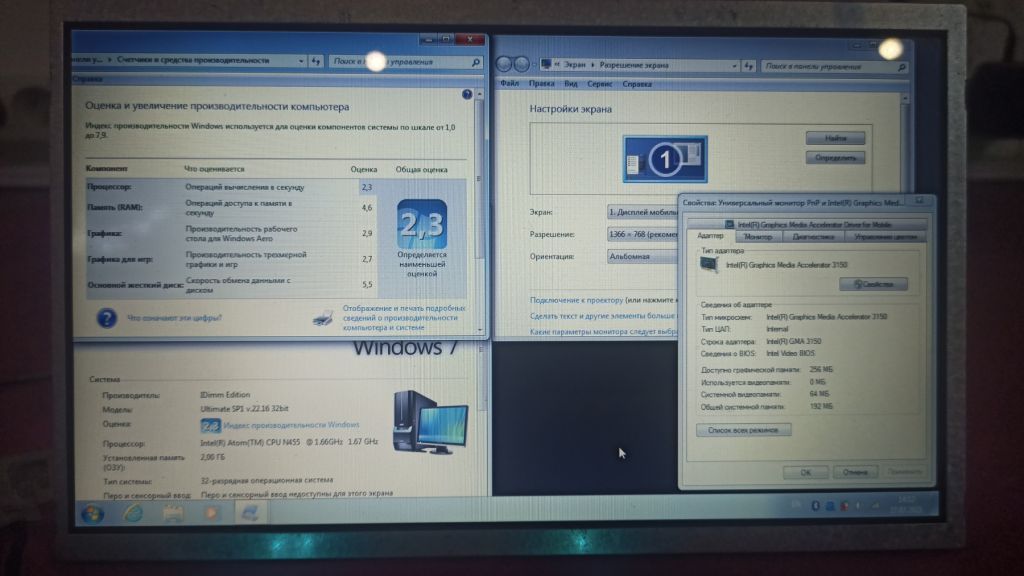Viewport: 1024px width, 576px height.
Task: Click the small score badge next to "Индекс производительности Windows"
Action: pos(210,426)
